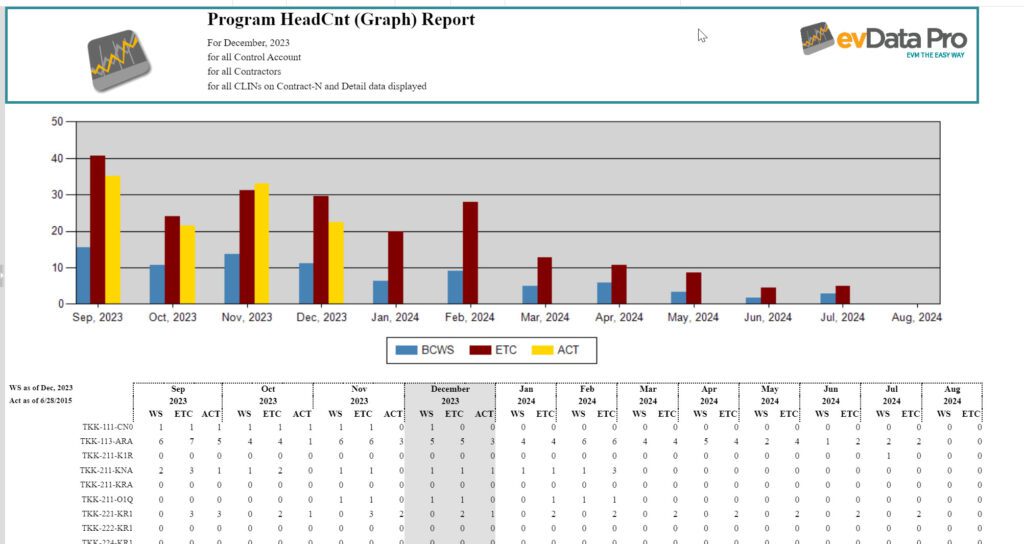Click "WS as of Dec, 2023" note
This screenshot has height=544, width=1024.
pyautogui.click(x=40, y=388)
